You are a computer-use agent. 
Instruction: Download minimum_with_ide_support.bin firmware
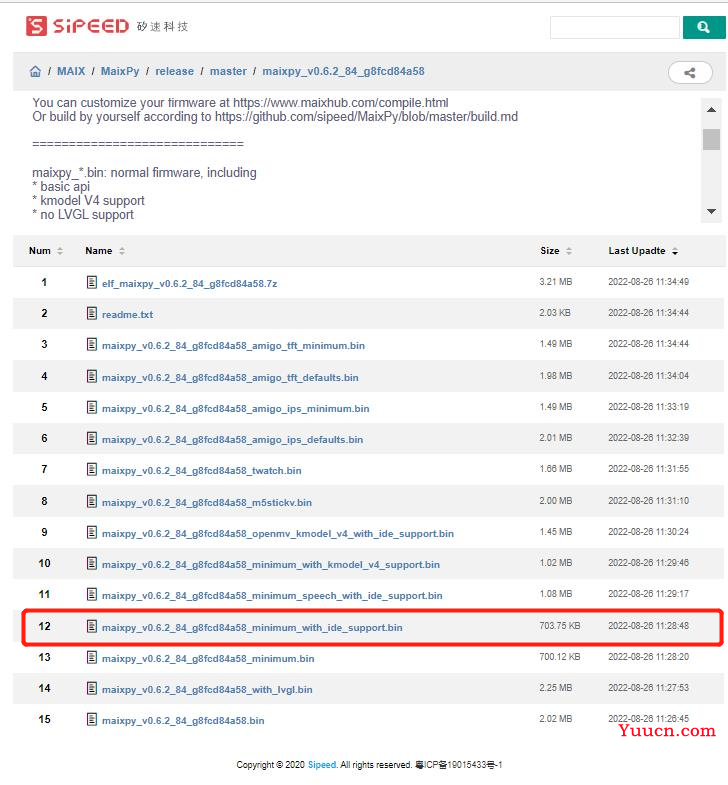pos(252,628)
